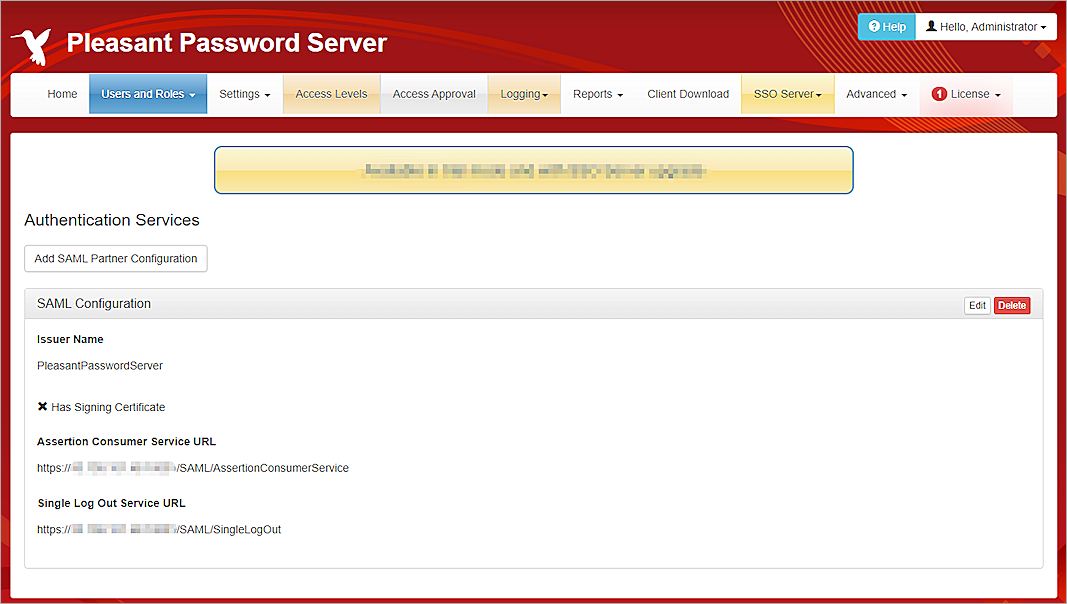This screenshot has height=604, width=1067.
Task: Expand the License dropdown menu
Action: pos(966,94)
